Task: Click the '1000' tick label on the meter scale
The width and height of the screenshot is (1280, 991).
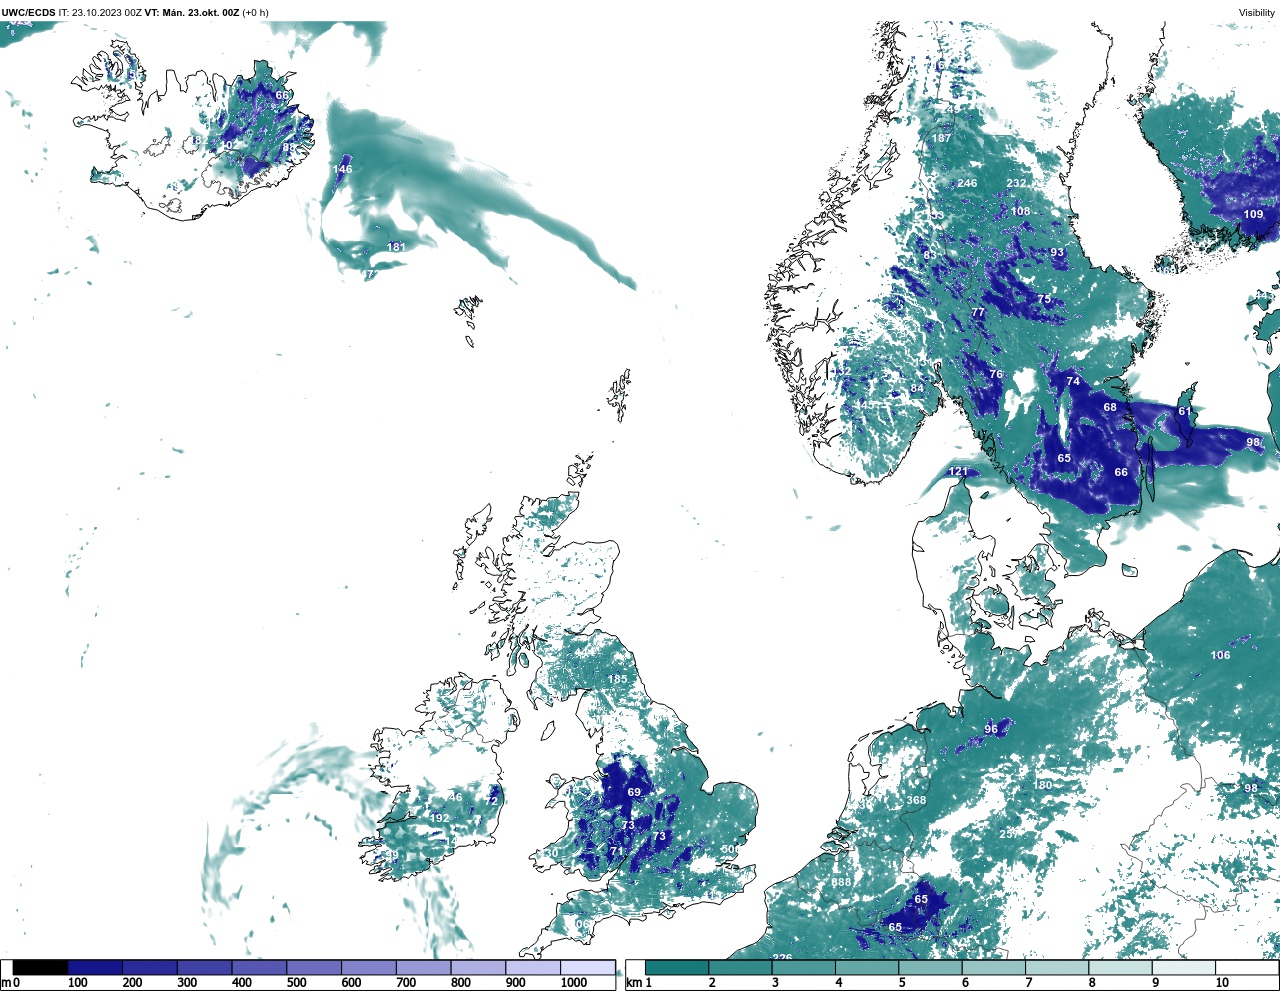Action: click(574, 983)
